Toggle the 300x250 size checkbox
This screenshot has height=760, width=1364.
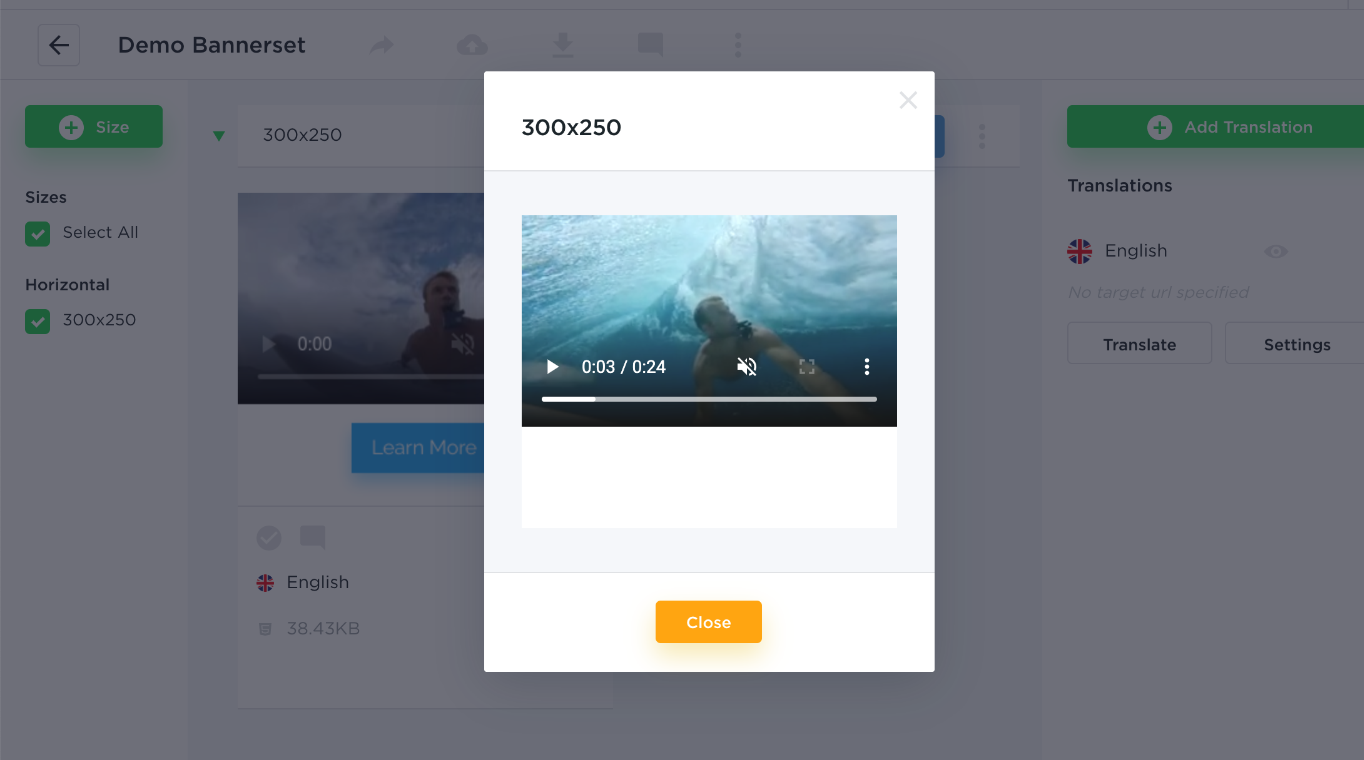38,321
